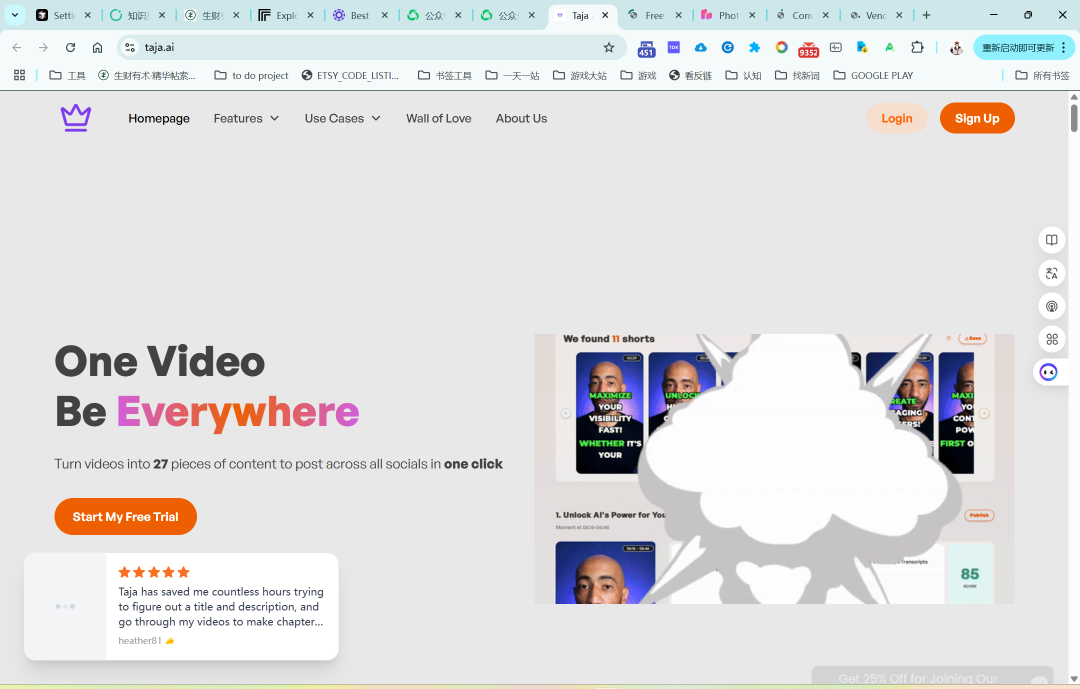
Task: Click the back navigation arrow
Action: click(17, 48)
